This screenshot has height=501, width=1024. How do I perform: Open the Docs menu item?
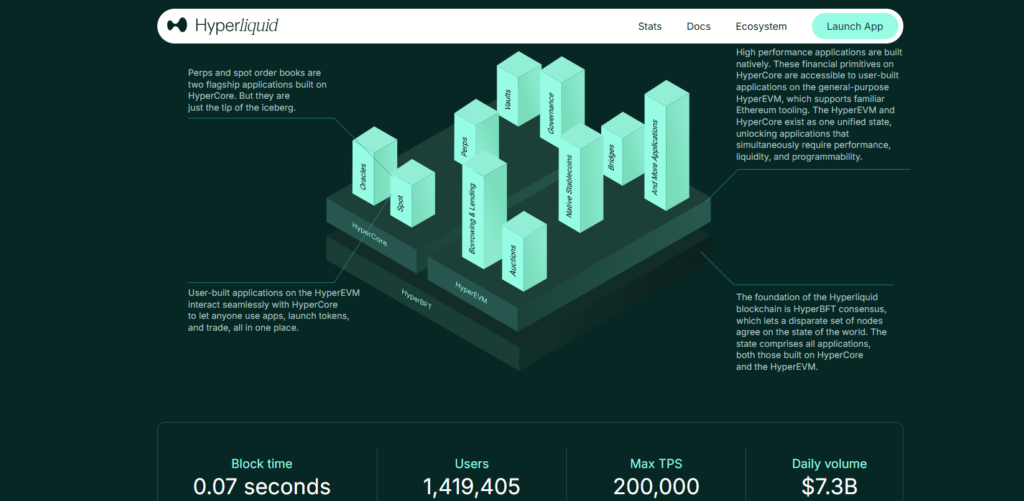(x=699, y=26)
